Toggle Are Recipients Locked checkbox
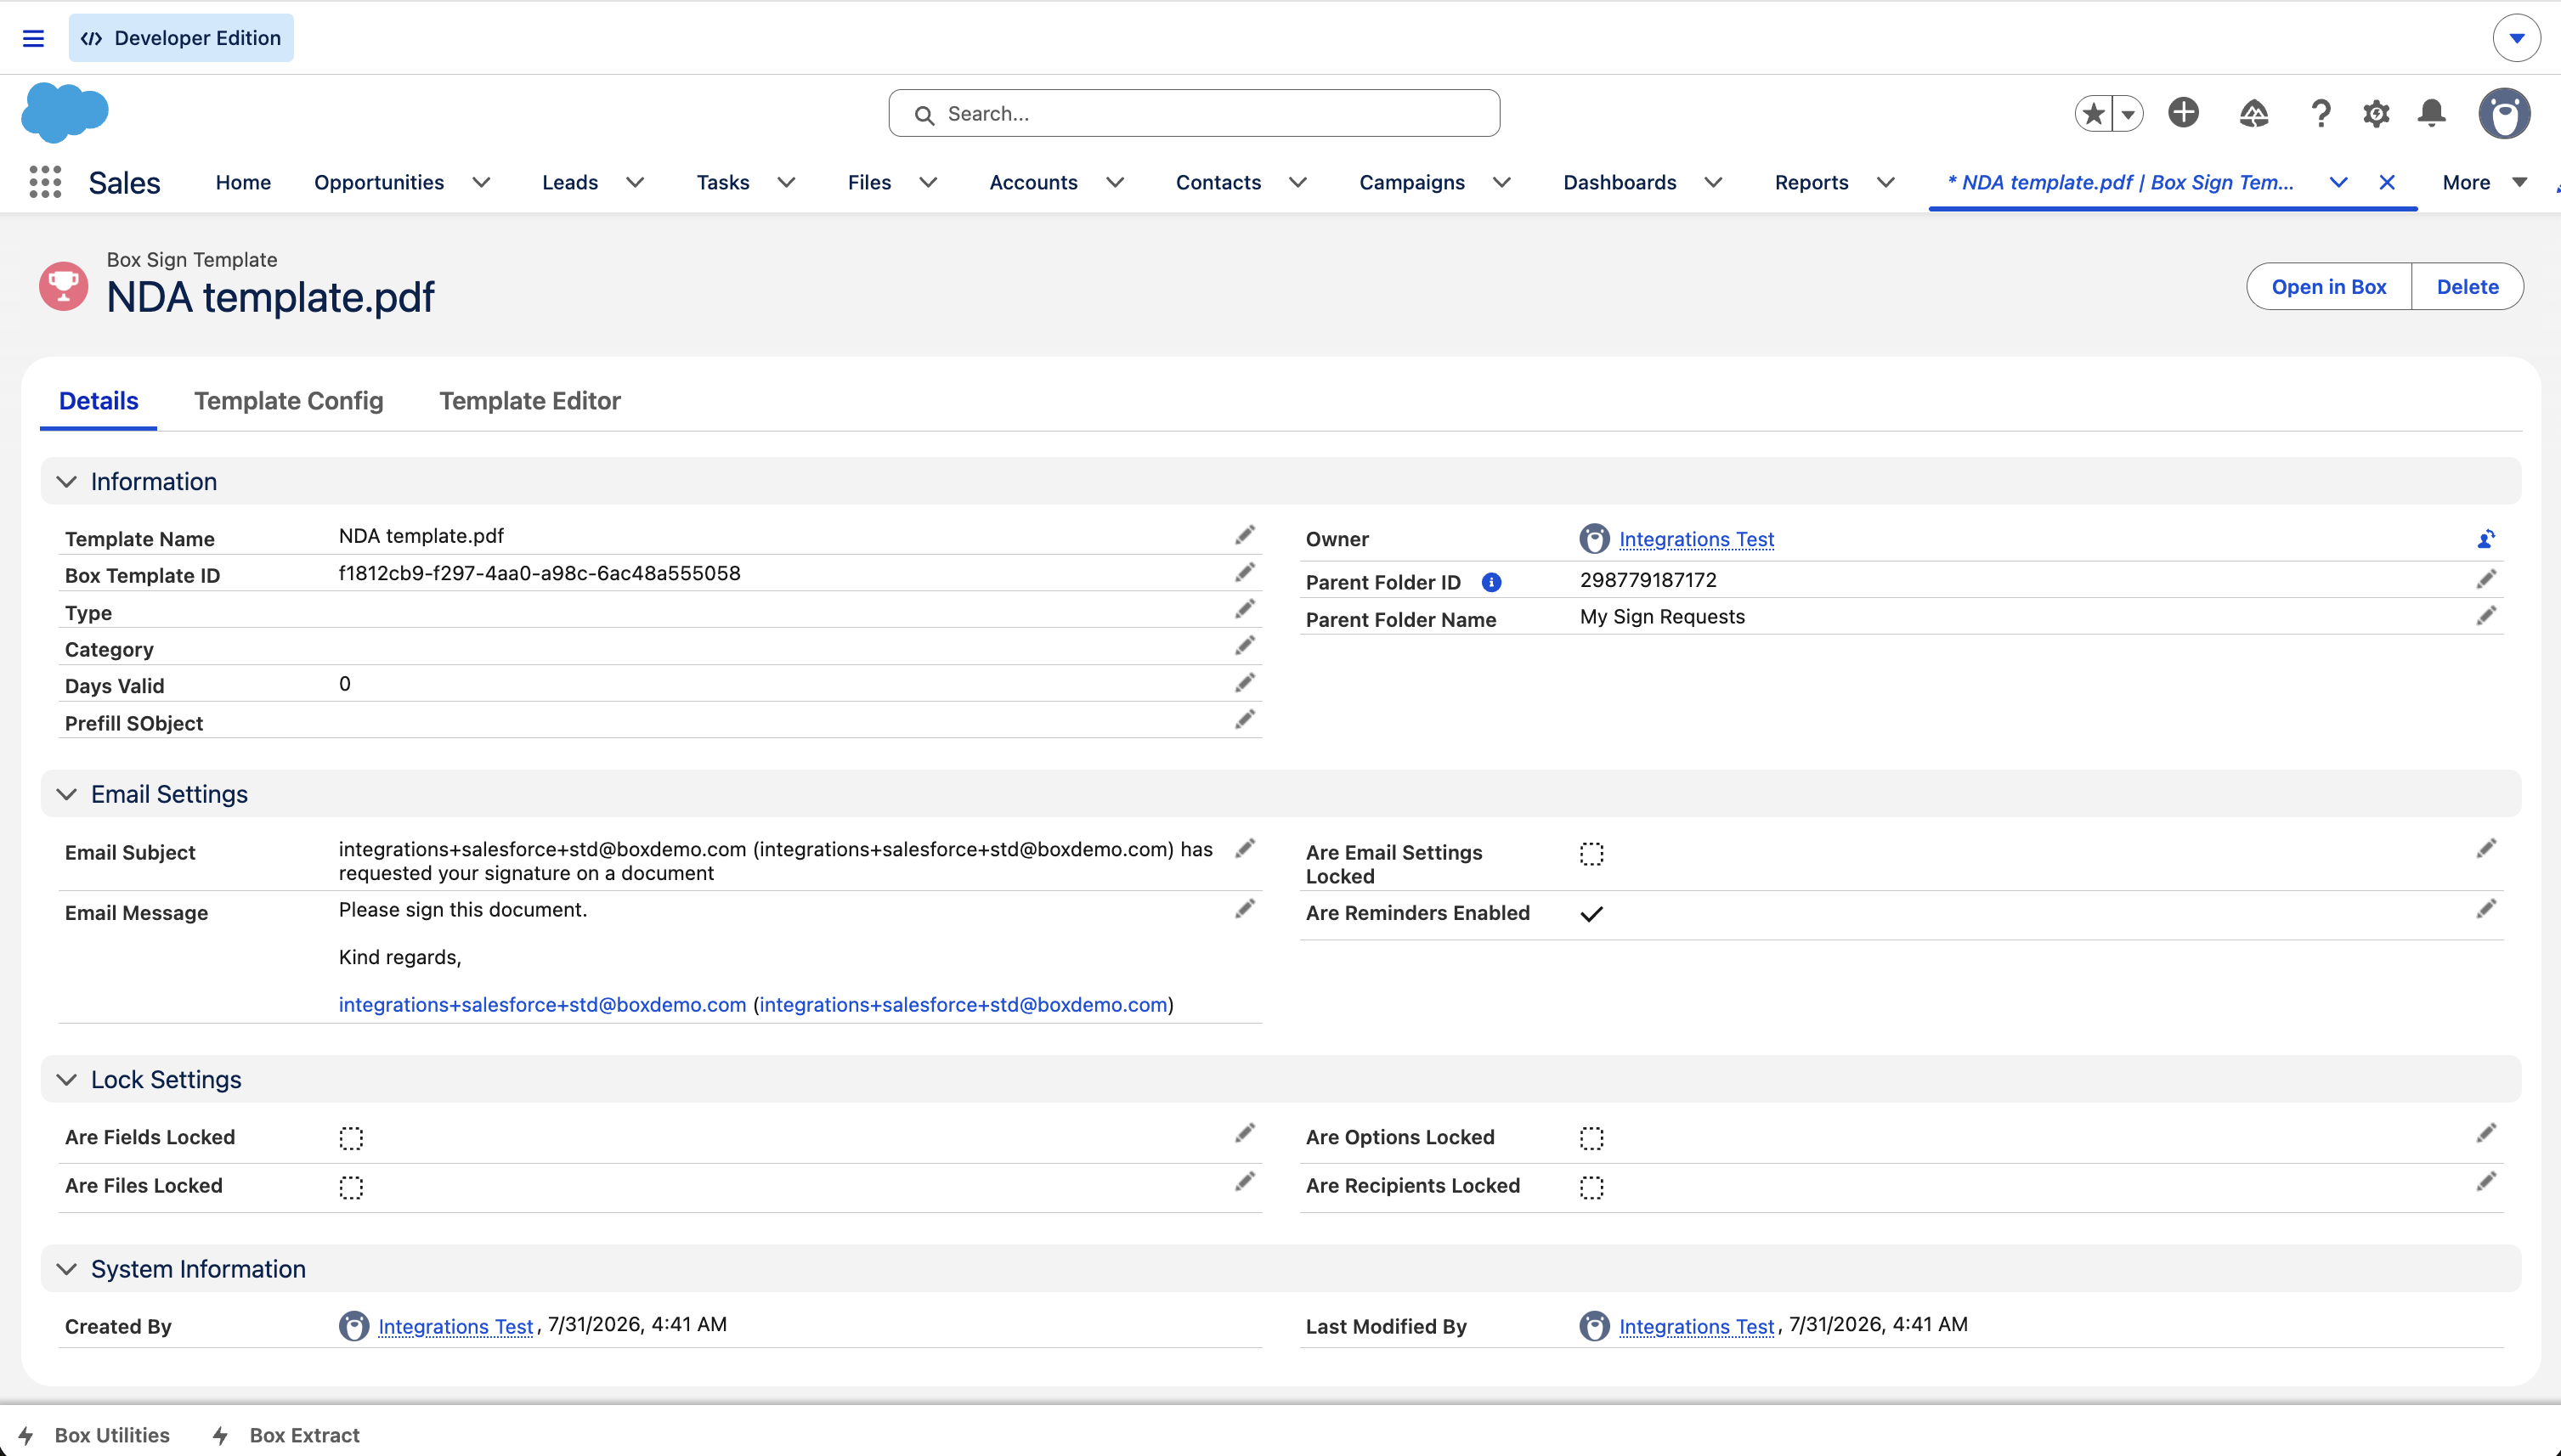Viewport: 2561px width, 1456px height. (x=1591, y=1187)
